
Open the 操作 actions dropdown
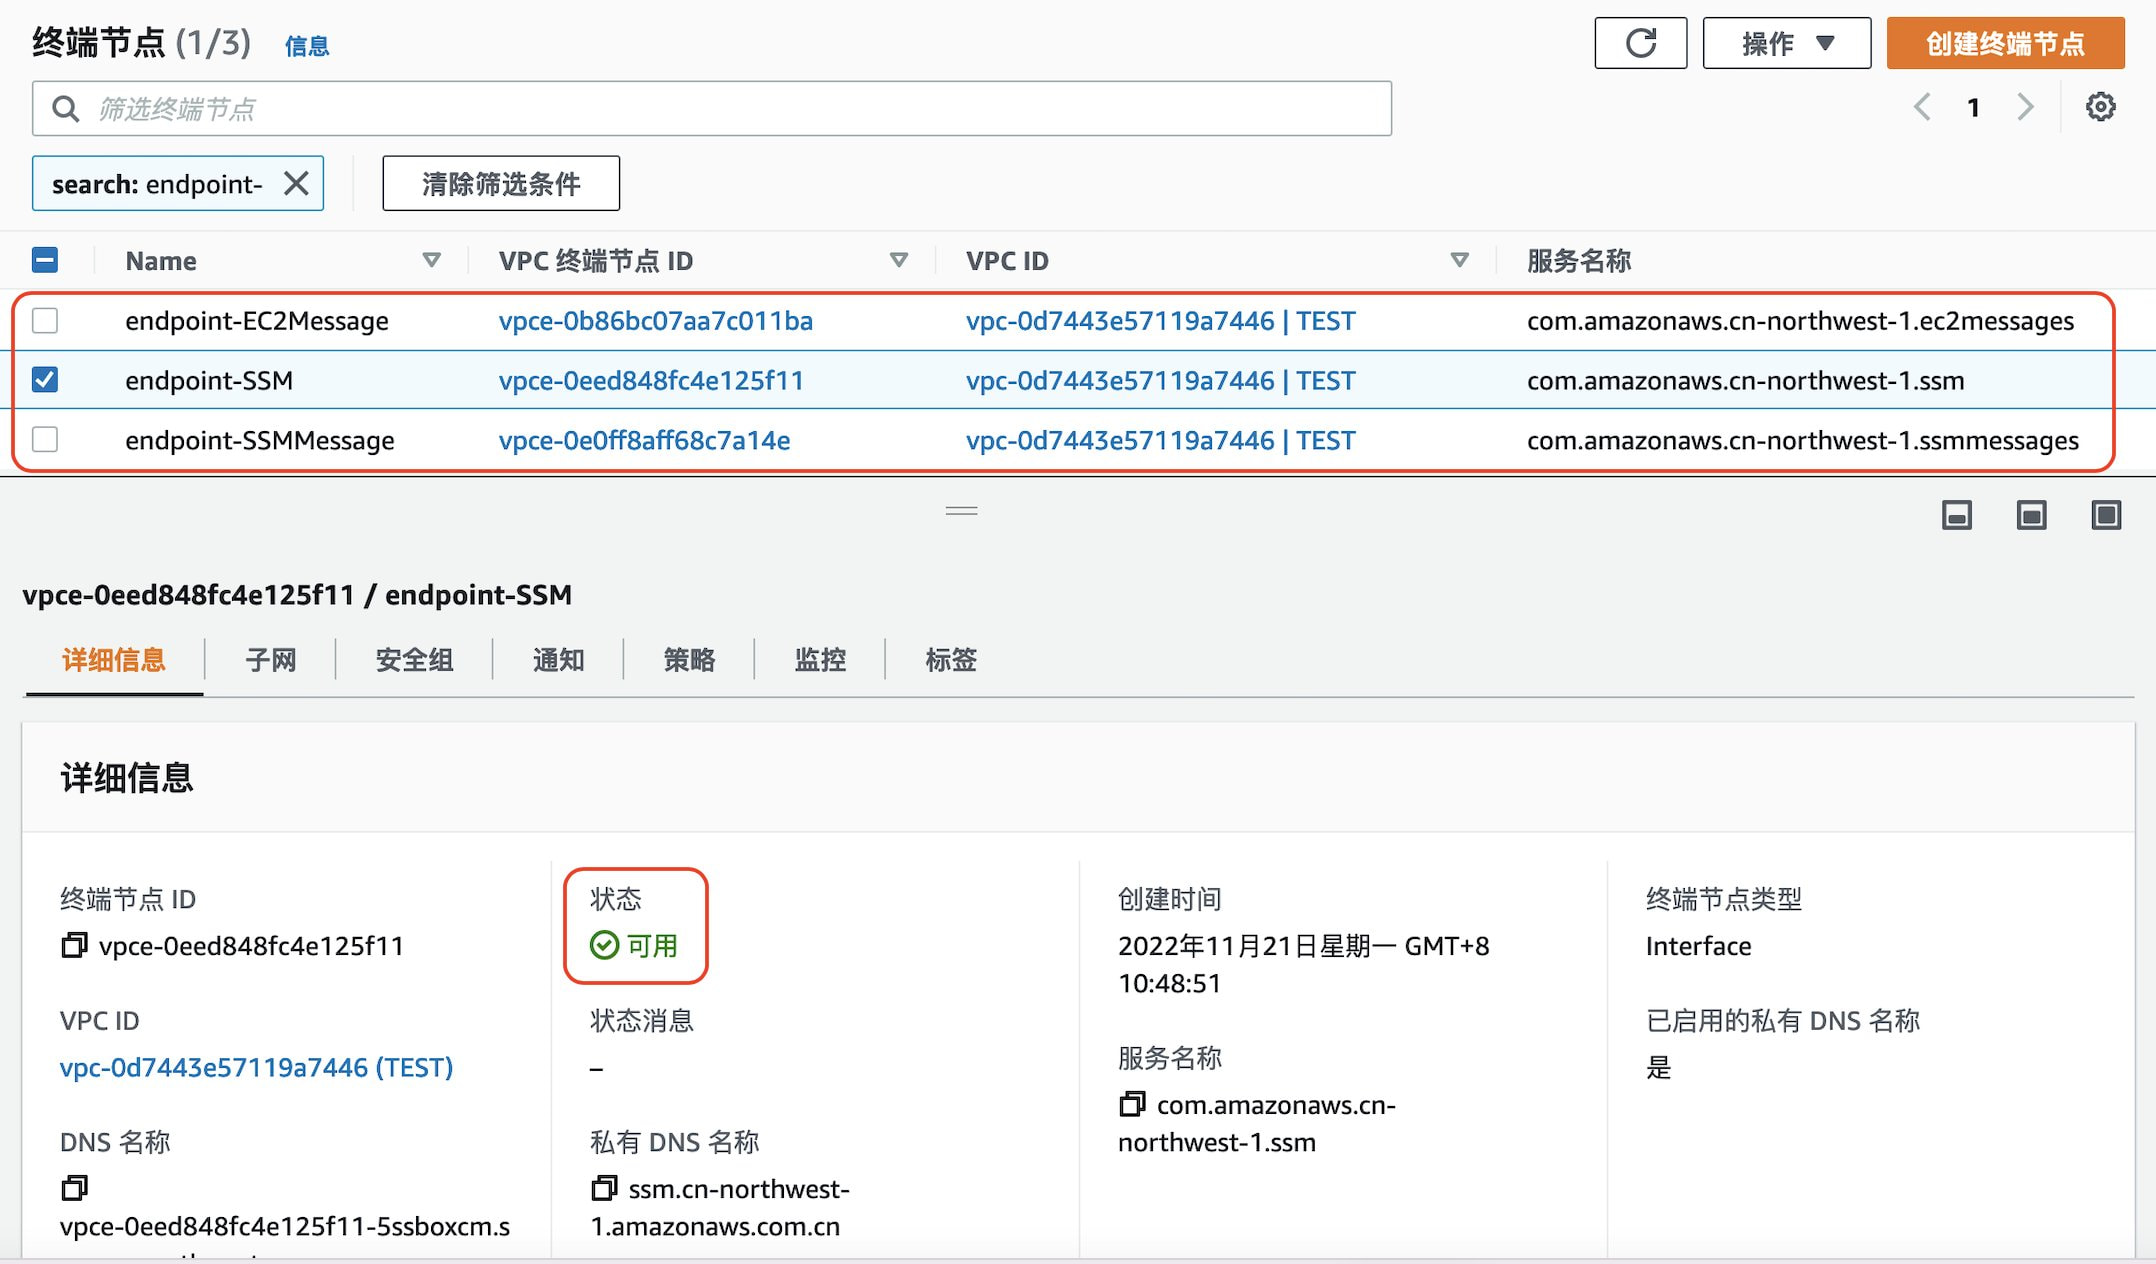(1786, 43)
